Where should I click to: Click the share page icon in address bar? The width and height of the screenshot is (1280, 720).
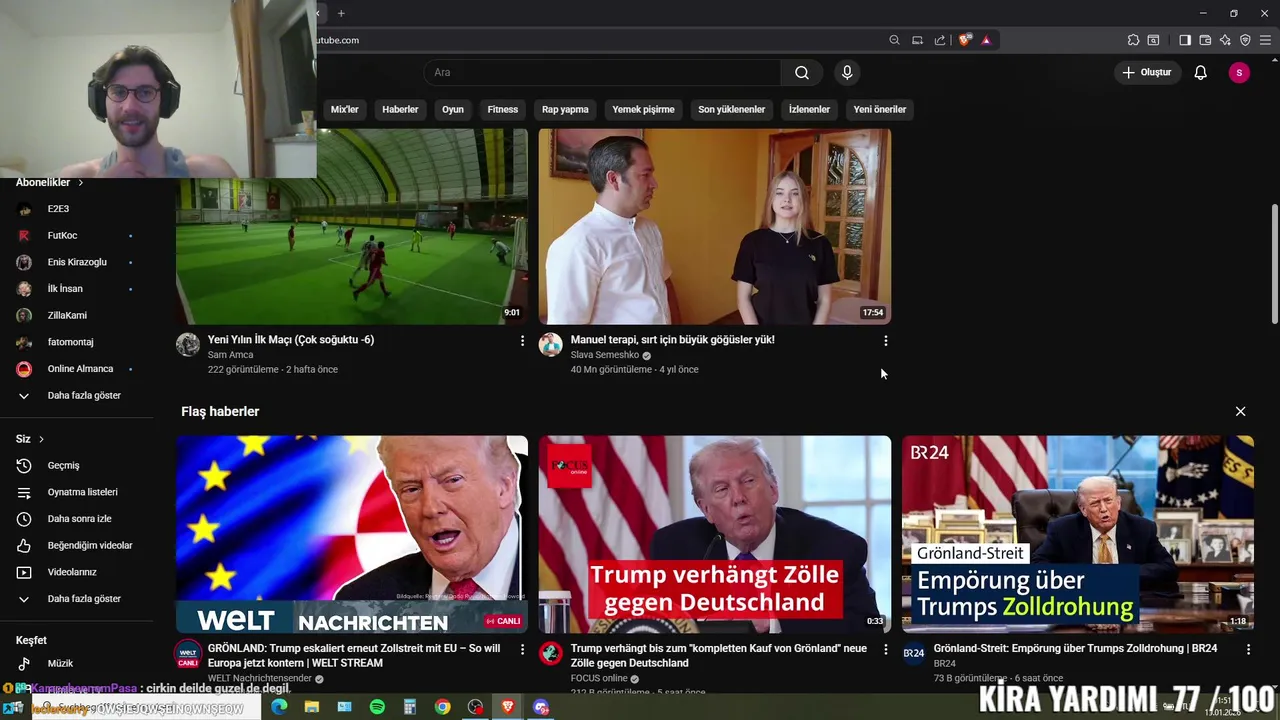[x=940, y=40]
